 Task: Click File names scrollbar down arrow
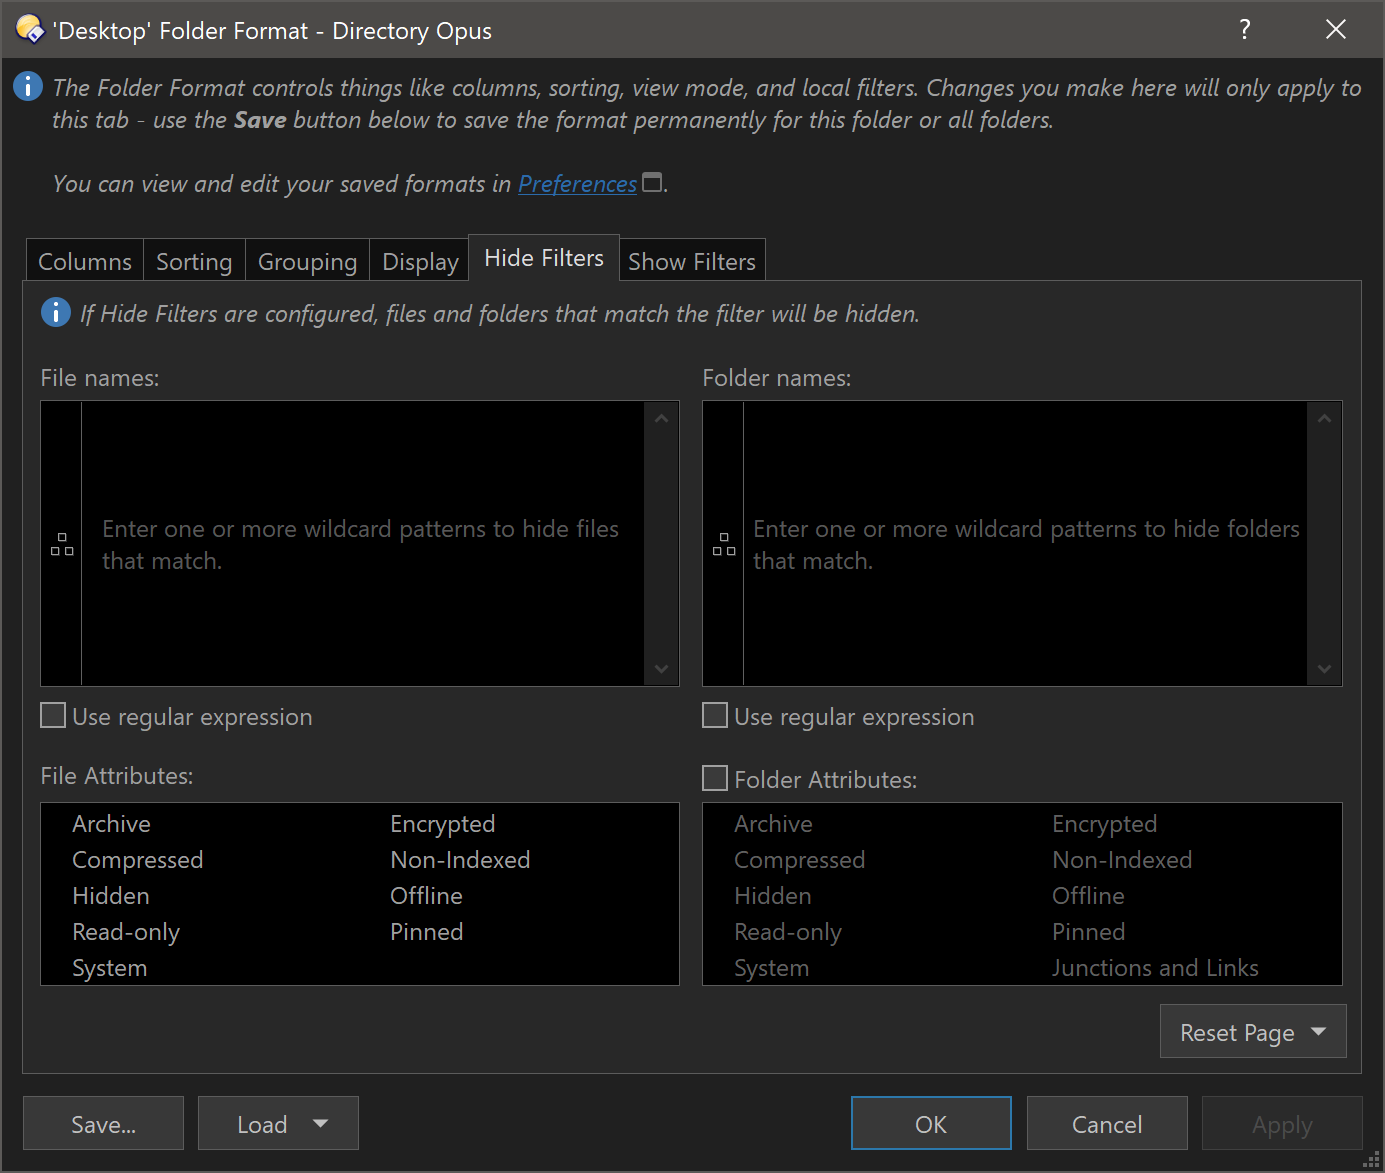[x=661, y=668]
